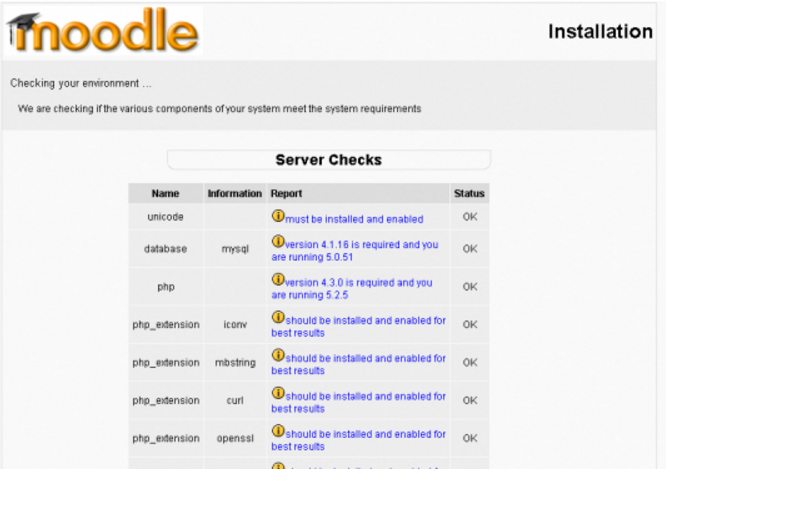Click info icon in php version row
The width and height of the screenshot is (811, 511).
(x=278, y=279)
